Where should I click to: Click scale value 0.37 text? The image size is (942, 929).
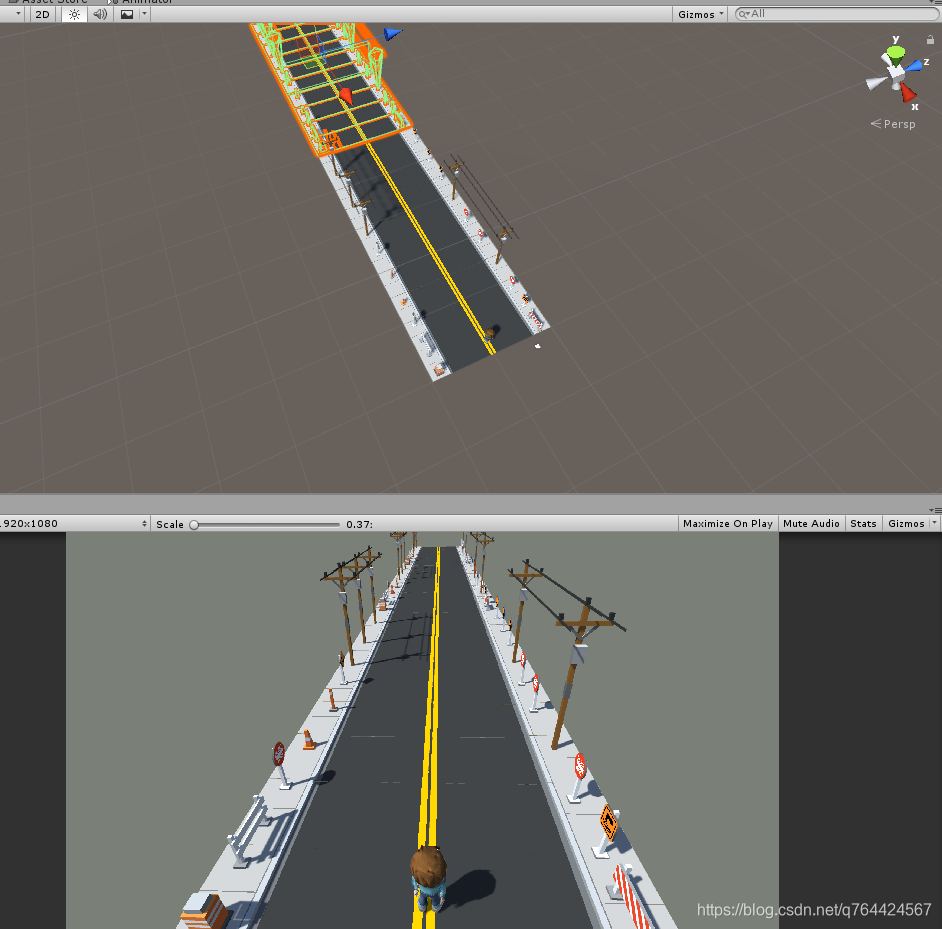pyautogui.click(x=359, y=524)
